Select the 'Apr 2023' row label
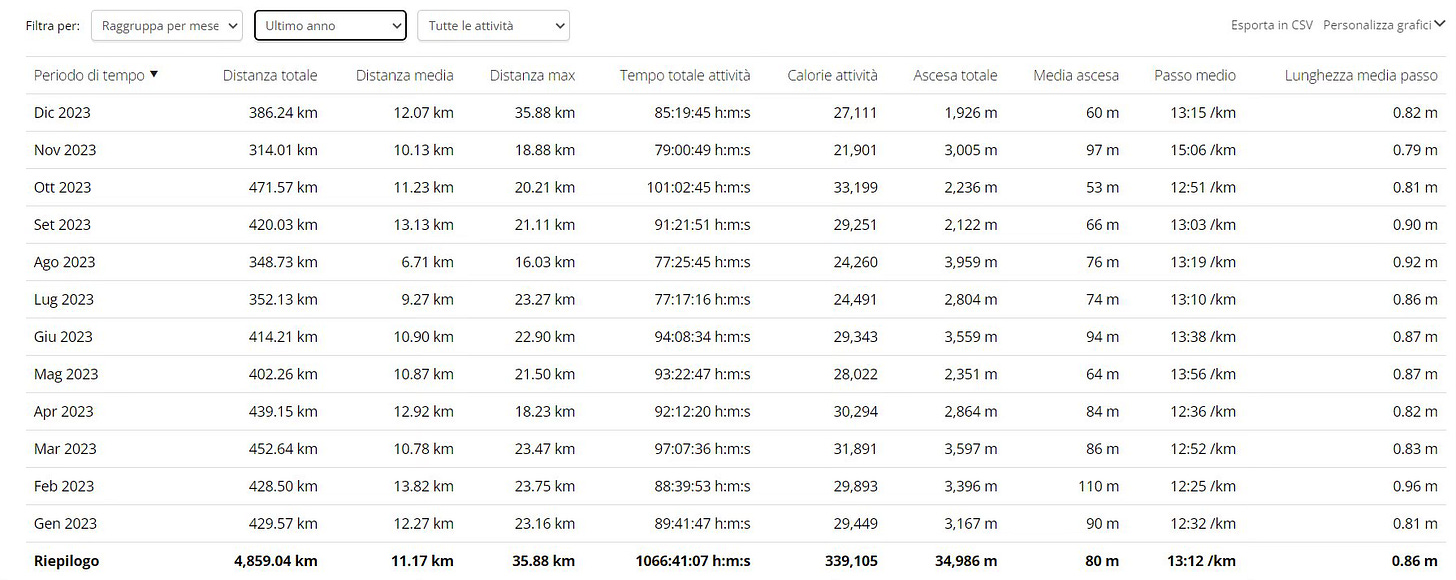Screen dimensions: 1456x580 (x=64, y=411)
